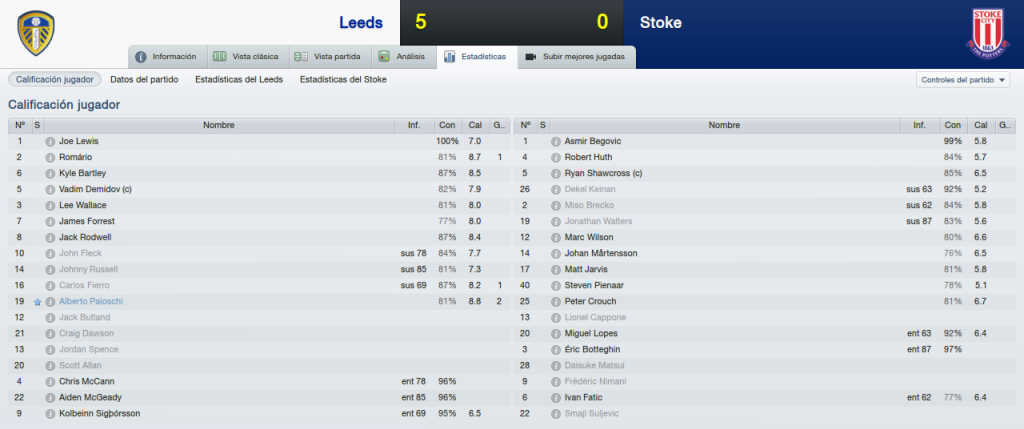Switch to Estadísticas del Stoke

pos(343,80)
